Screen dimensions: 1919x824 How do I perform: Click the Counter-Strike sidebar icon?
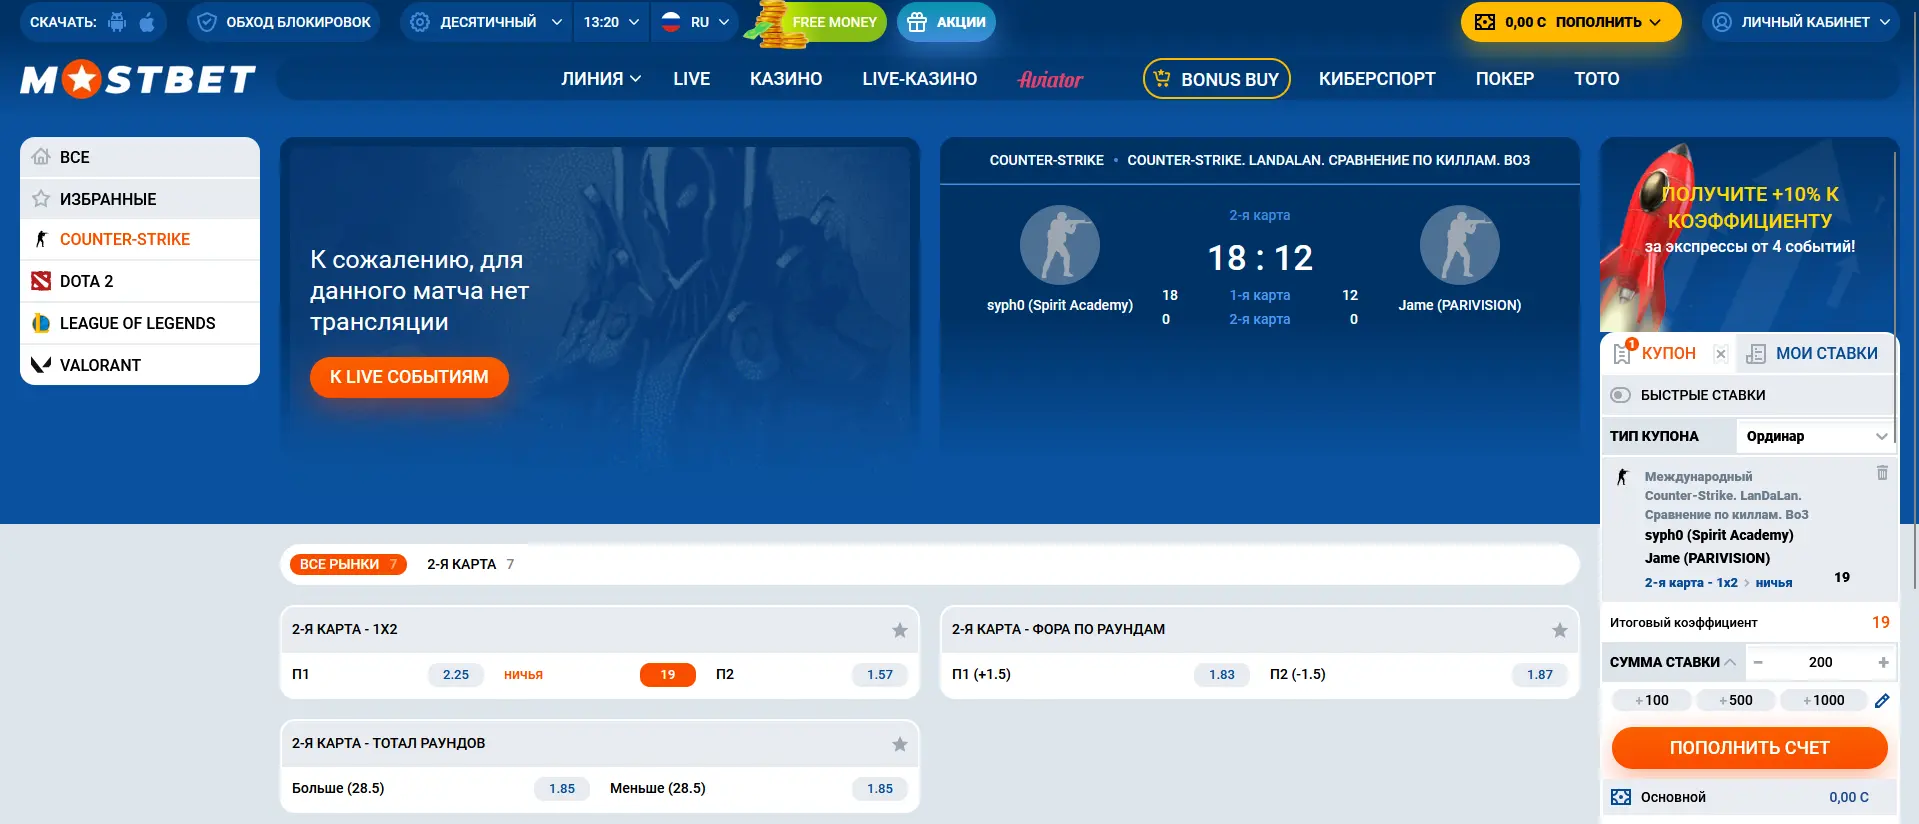[41, 239]
